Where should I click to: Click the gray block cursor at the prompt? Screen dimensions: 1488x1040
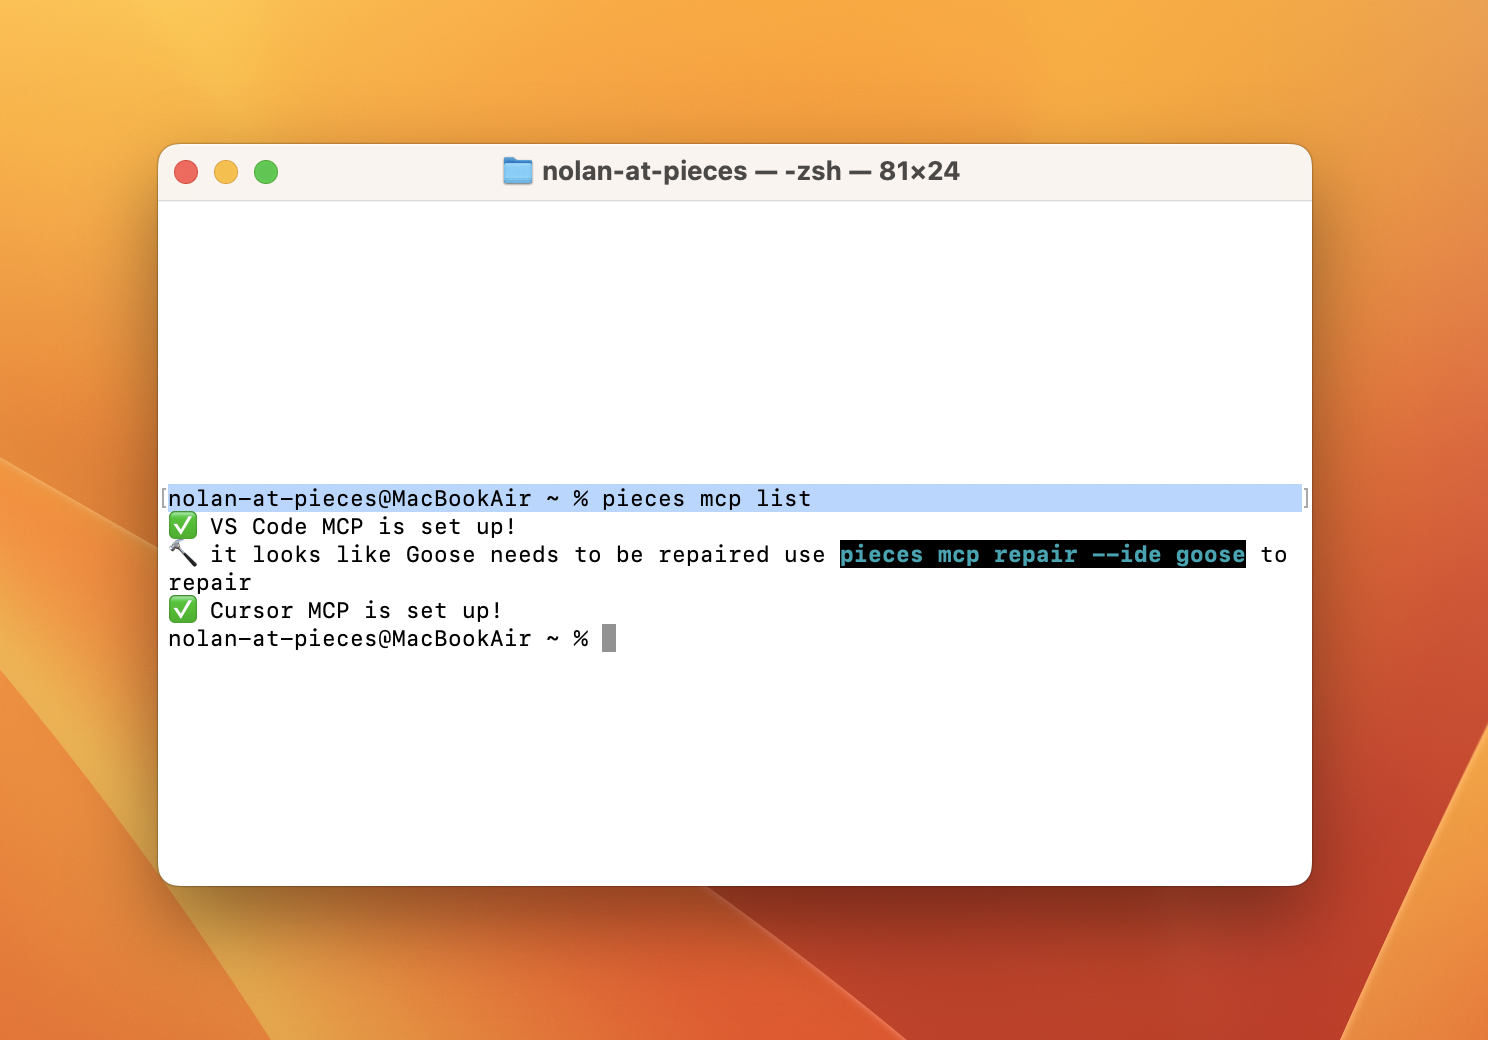point(609,638)
